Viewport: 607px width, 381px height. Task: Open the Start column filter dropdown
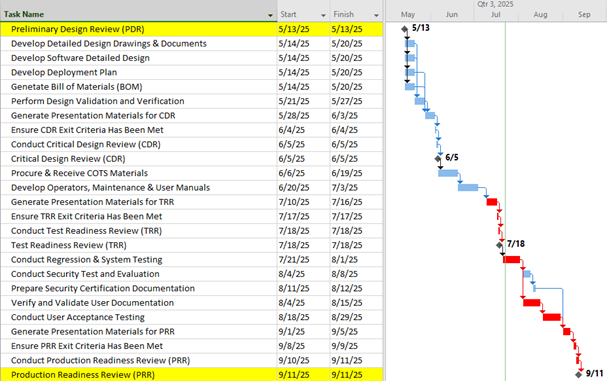click(x=323, y=15)
